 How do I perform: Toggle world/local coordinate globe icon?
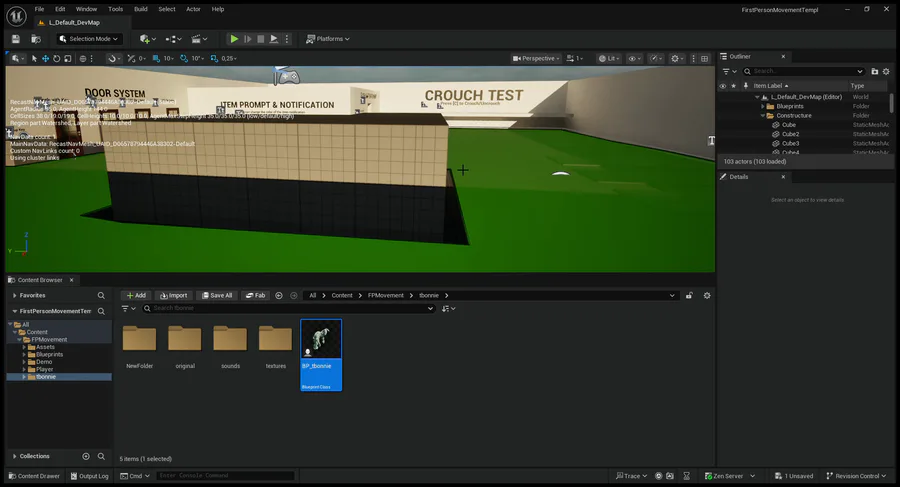click(83, 59)
